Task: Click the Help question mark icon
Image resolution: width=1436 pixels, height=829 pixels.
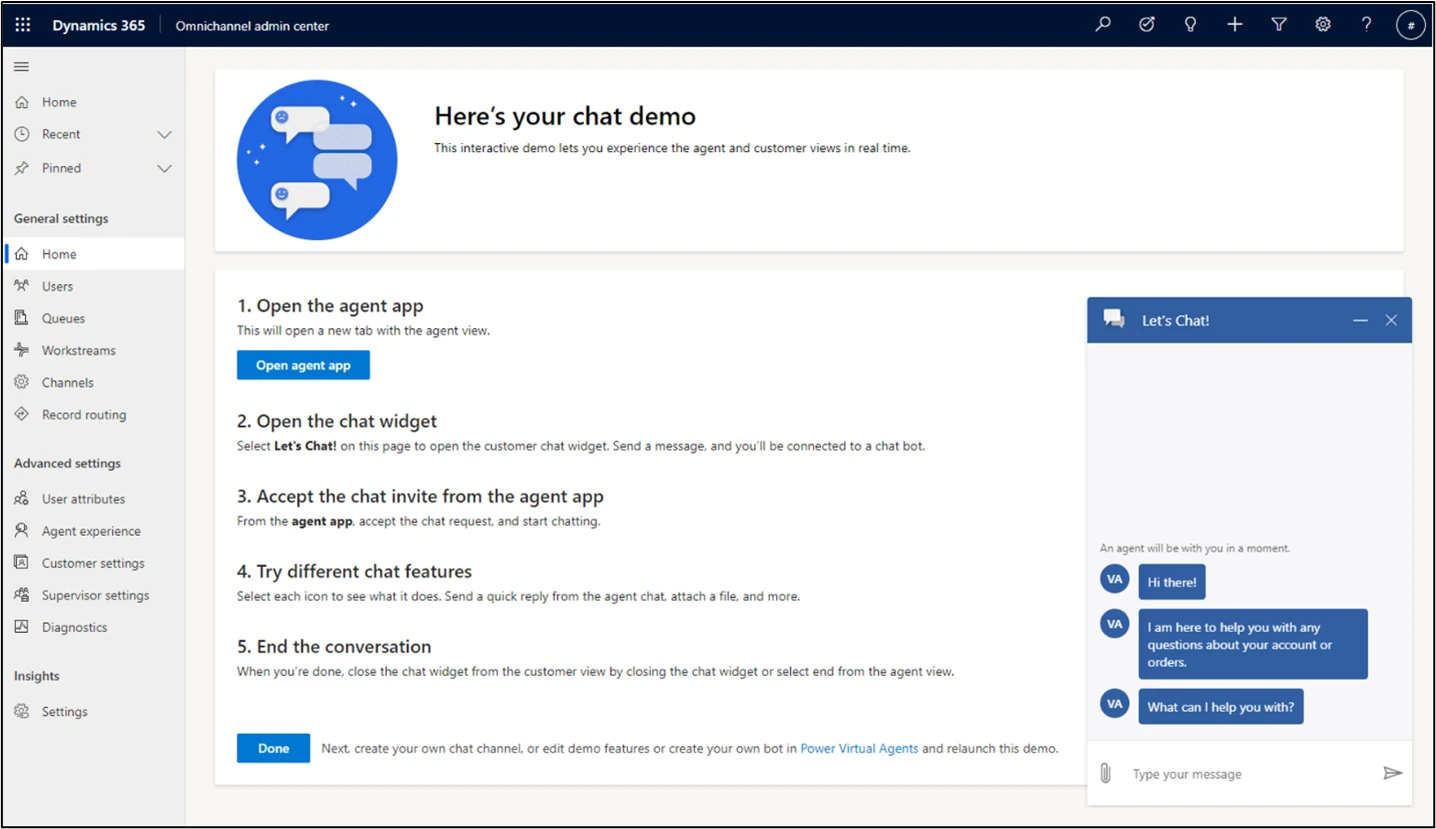Action: pyautogui.click(x=1366, y=24)
